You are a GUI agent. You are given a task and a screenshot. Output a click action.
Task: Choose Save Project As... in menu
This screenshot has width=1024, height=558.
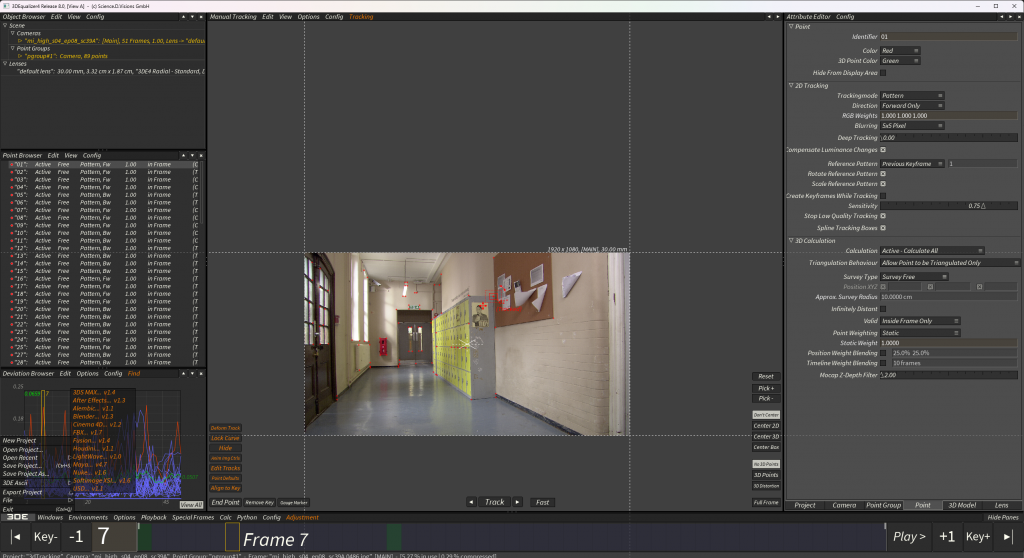pyautogui.click(x=25, y=474)
